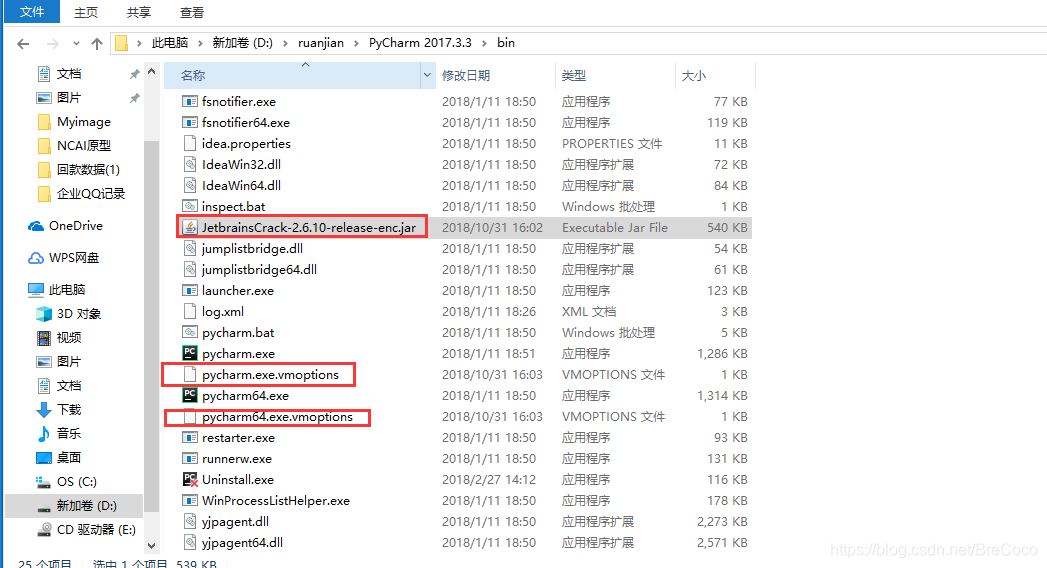Viewport: 1047px width, 568px height.
Task: Select fsnotifier.exe file icon
Action: click(x=190, y=101)
